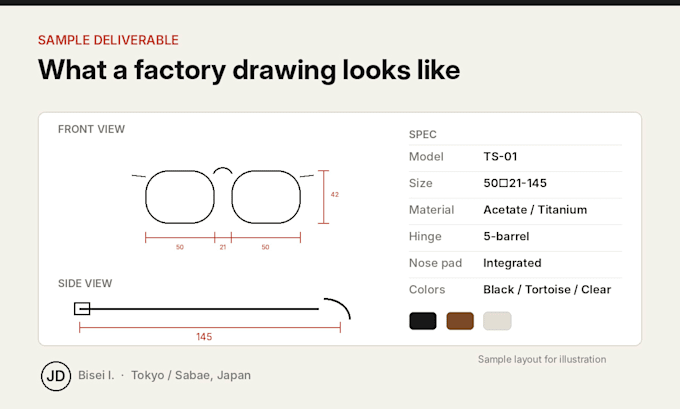
Task: Click the material value 'Acetate / Titanium'
Action: (535, 210)
